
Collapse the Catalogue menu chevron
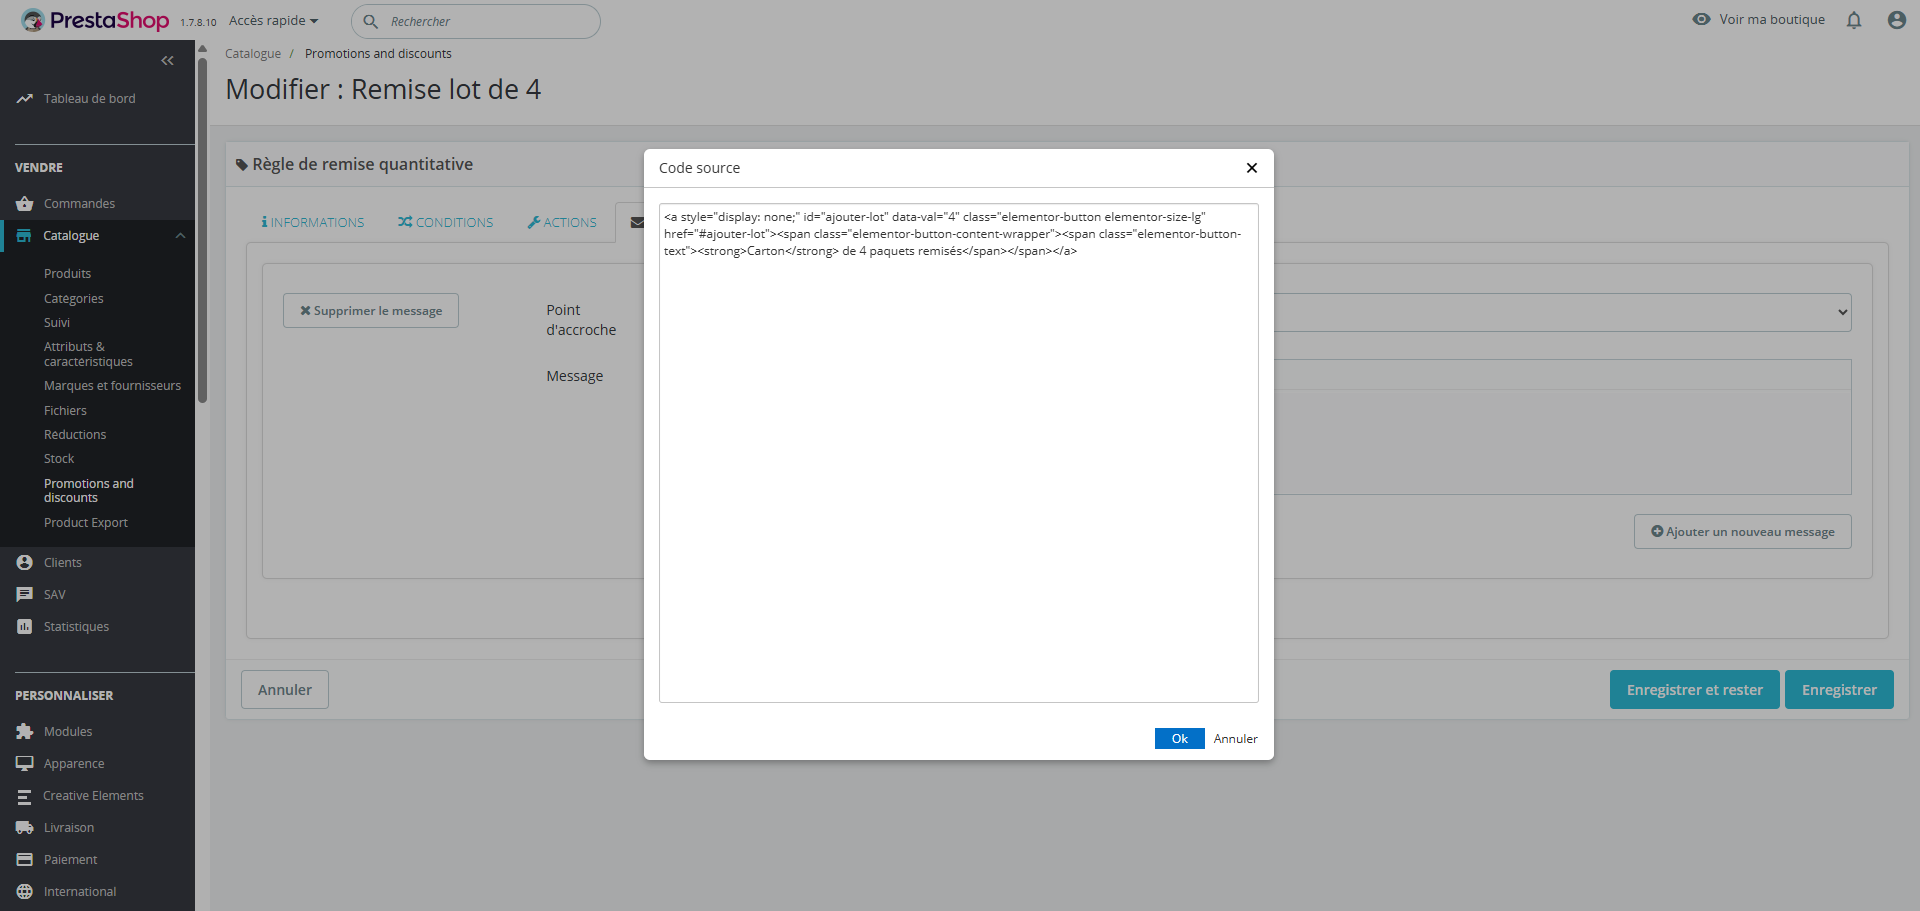click(x=181, y=236)
